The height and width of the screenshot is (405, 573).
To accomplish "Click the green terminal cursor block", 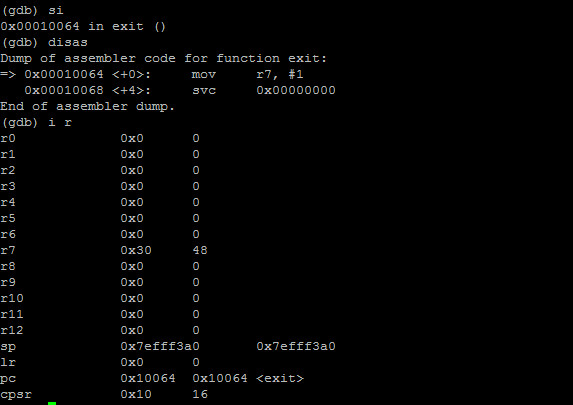I will (x=52, y=403).
